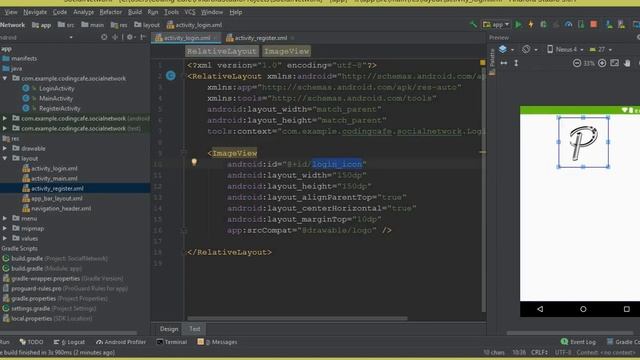Collapse the com.example.codingcafe.socialnetwork package
The height and width of the screenshot is (360, 640).
click(x=5, y=78)
